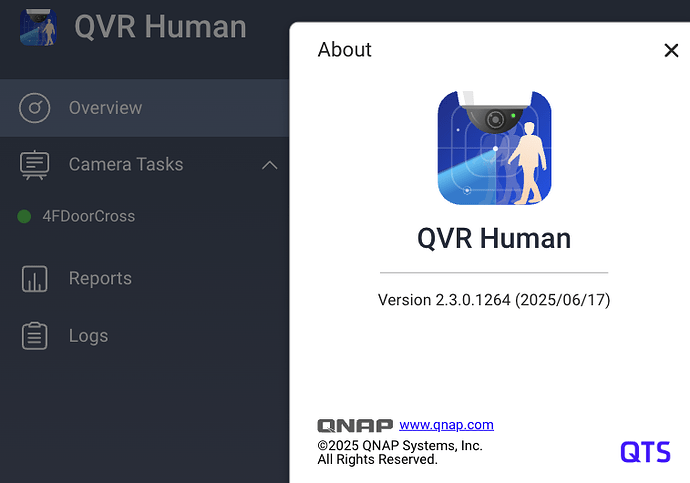Click the QVR Human app logo in header
Viewport: 690px width, 483px height.
(38, 27)
